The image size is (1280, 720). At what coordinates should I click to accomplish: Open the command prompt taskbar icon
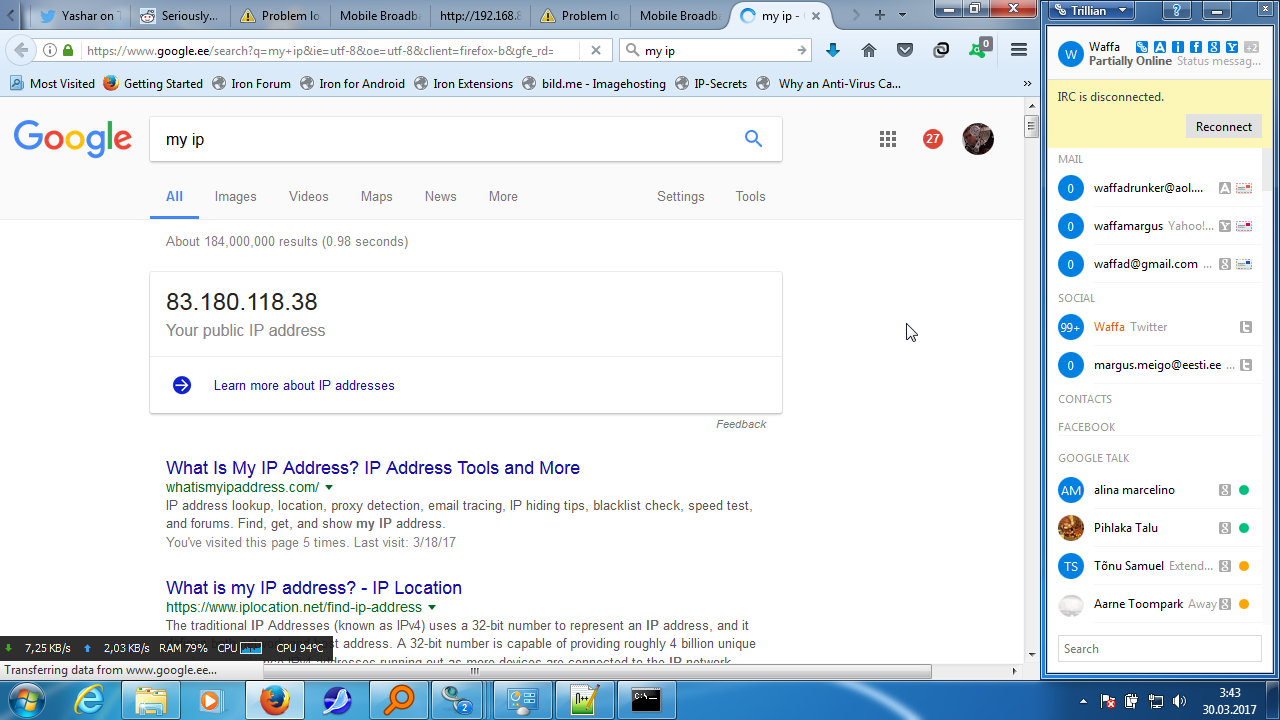[x=646, y=700]
